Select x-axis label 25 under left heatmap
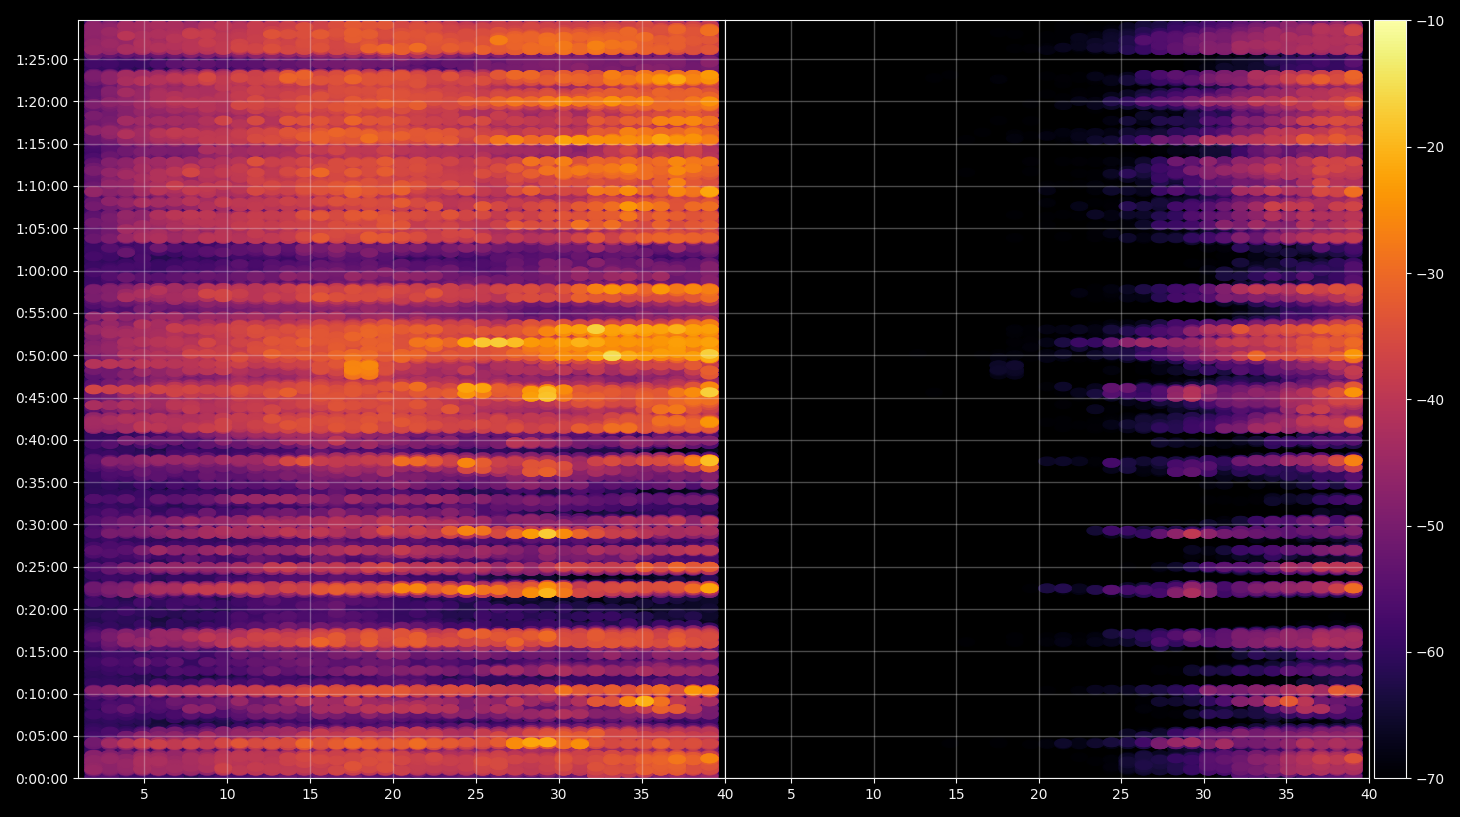This screenshot has width=1460, height=817. 475,795
